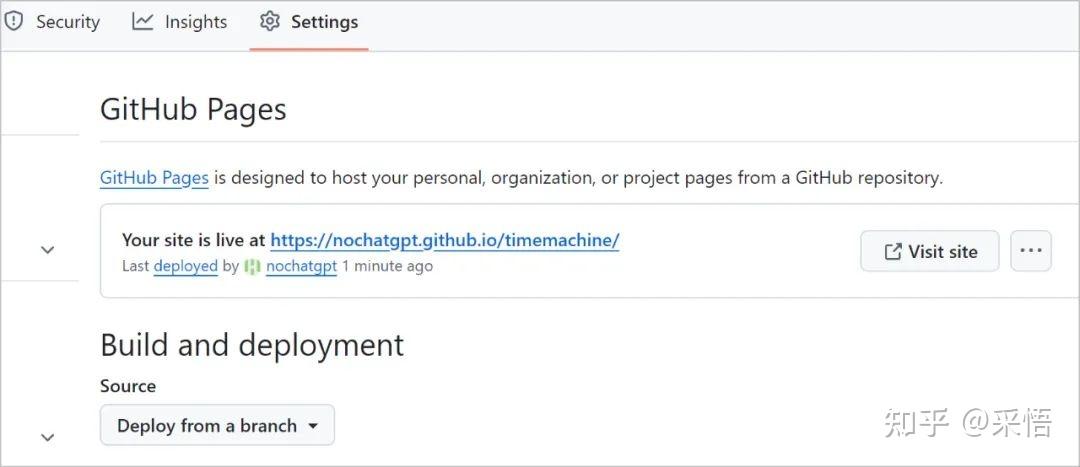Click the external-link icon on Visit site

click(x=893, y=252)
